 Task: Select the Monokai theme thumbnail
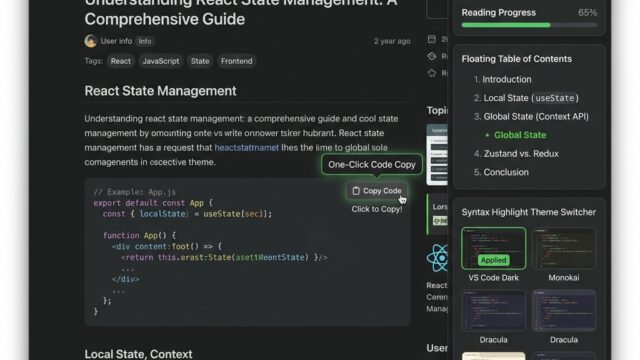[564, 249]
